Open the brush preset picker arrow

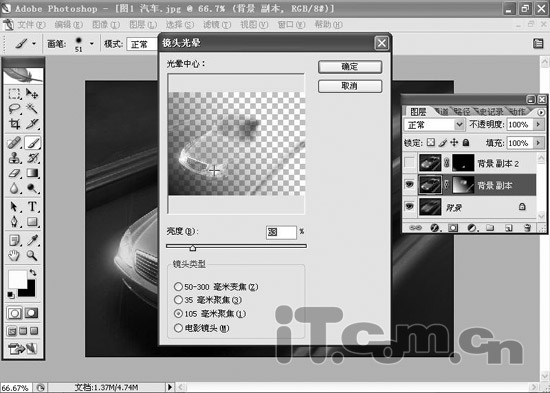point(92,44)
